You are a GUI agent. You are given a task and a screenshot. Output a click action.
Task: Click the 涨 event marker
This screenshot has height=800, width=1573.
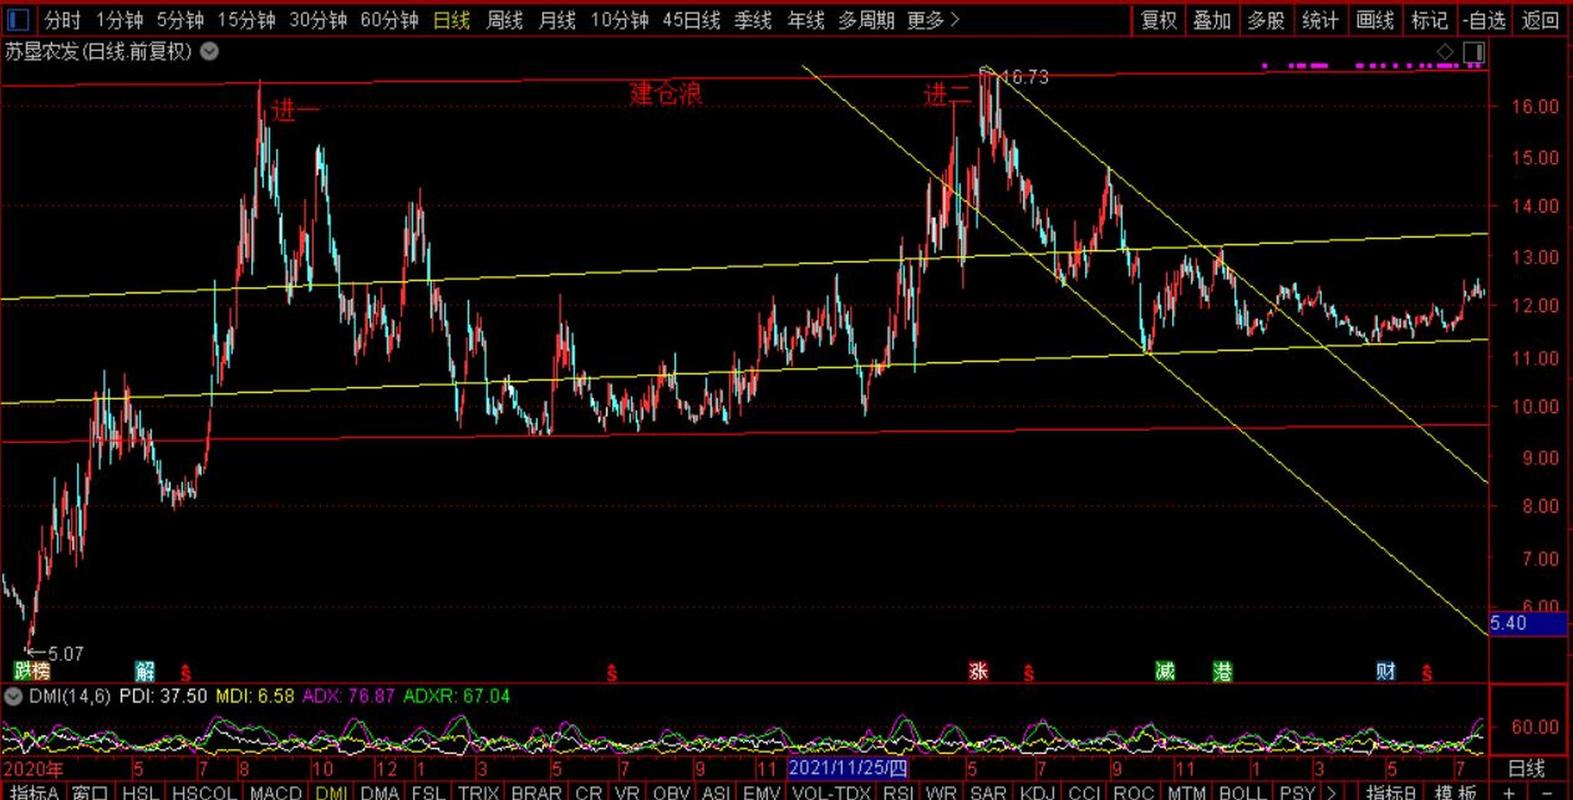(x=978, y=671)
